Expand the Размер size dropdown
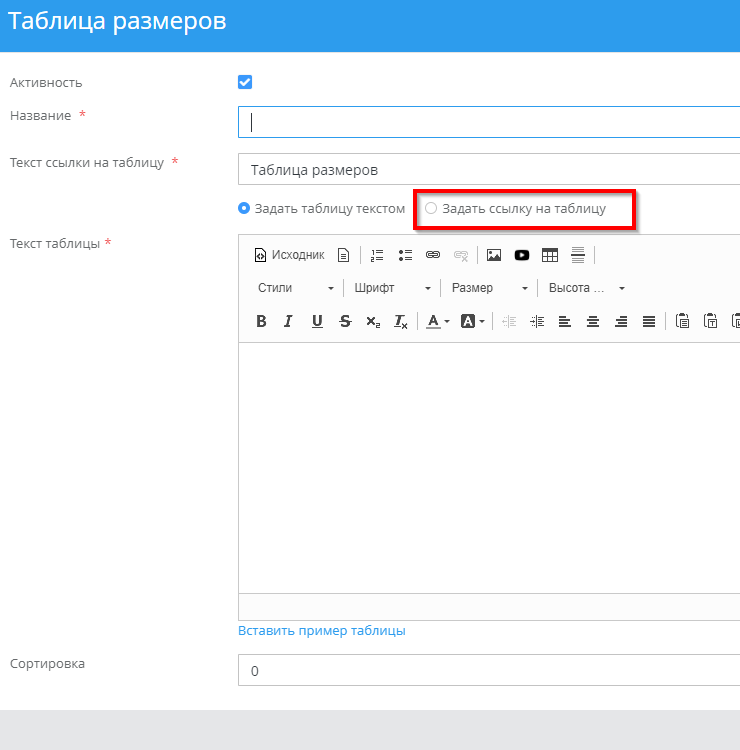740x750 pixels. click(490, 288)
